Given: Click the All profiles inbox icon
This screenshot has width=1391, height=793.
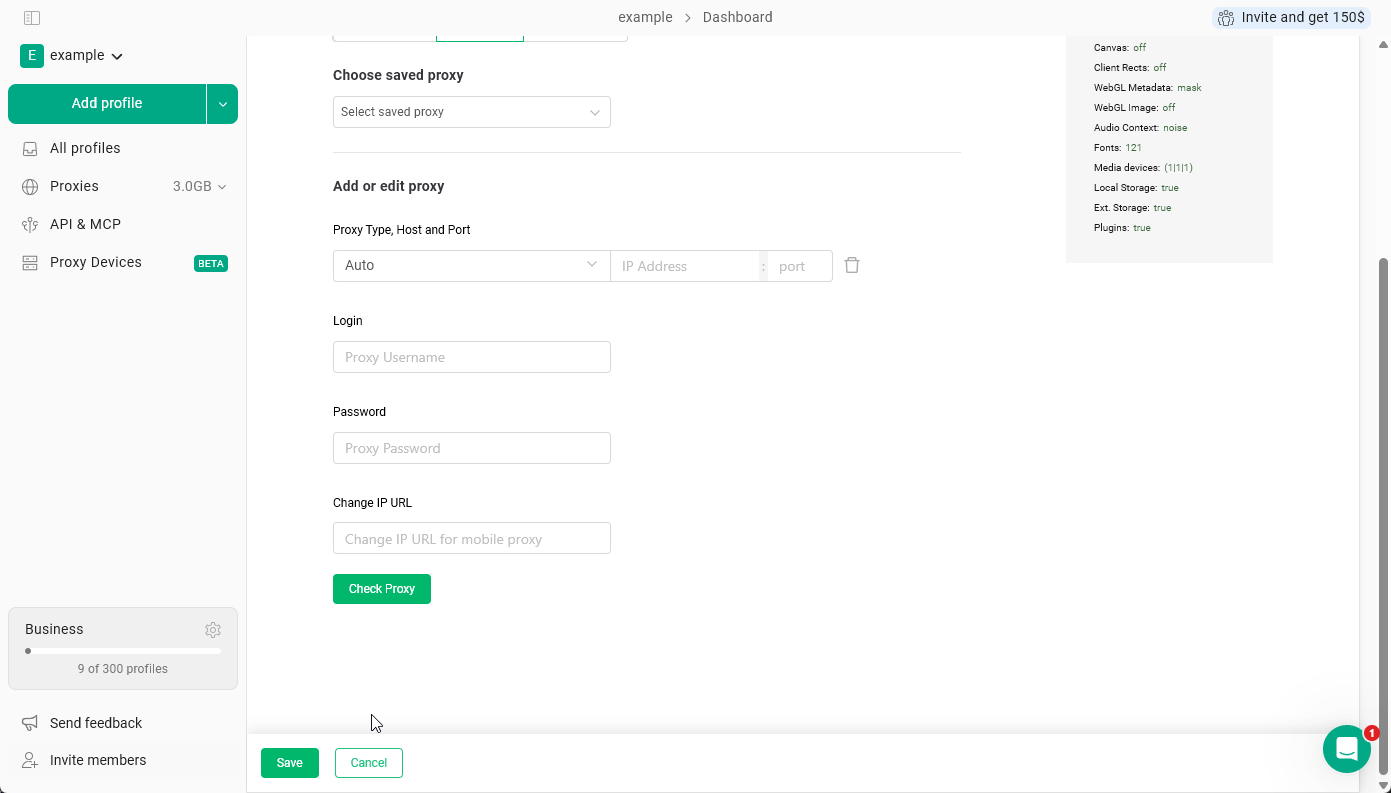Looking at the screenshot, I should pyautogui.click(x=30, y=148).
